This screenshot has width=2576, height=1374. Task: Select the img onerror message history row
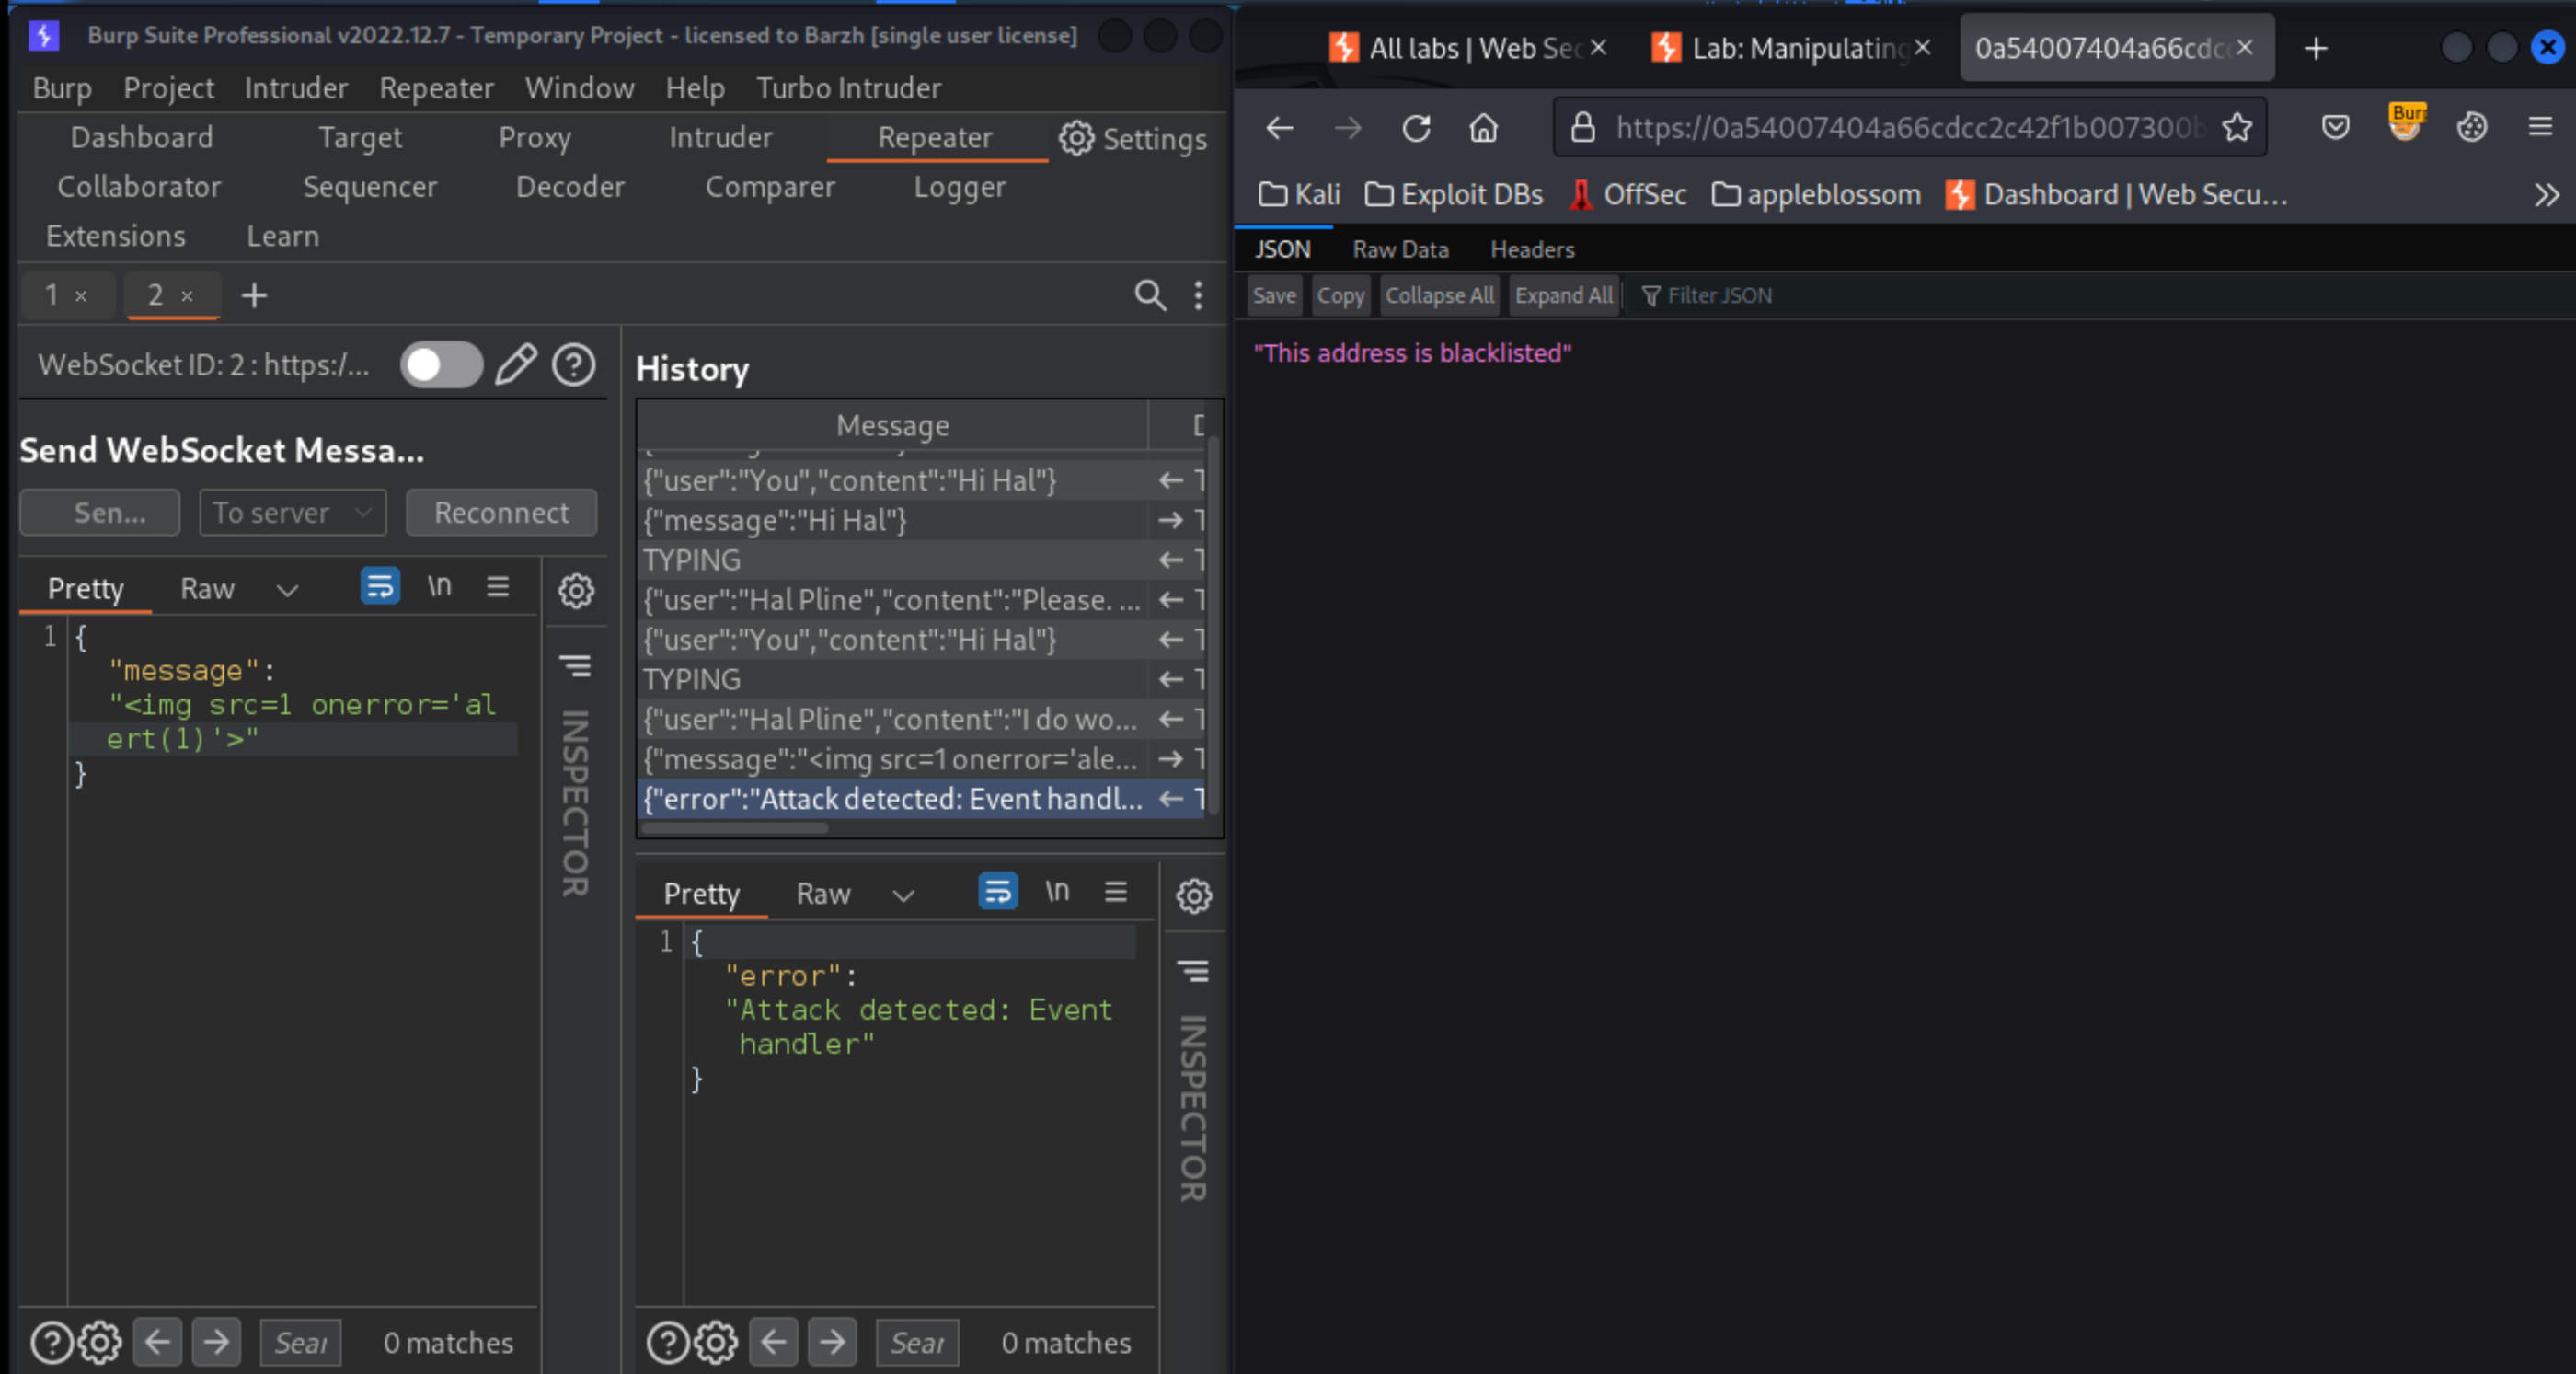[921, 759]
